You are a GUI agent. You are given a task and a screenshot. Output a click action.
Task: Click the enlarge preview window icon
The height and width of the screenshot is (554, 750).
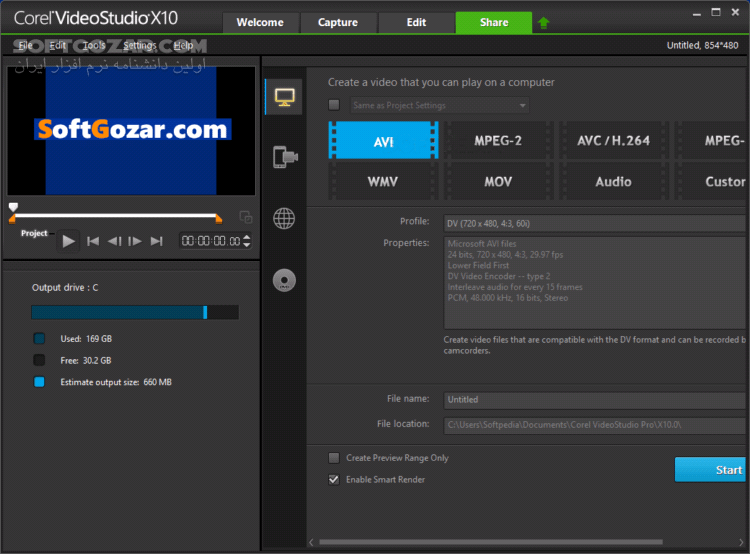(245, 217)
